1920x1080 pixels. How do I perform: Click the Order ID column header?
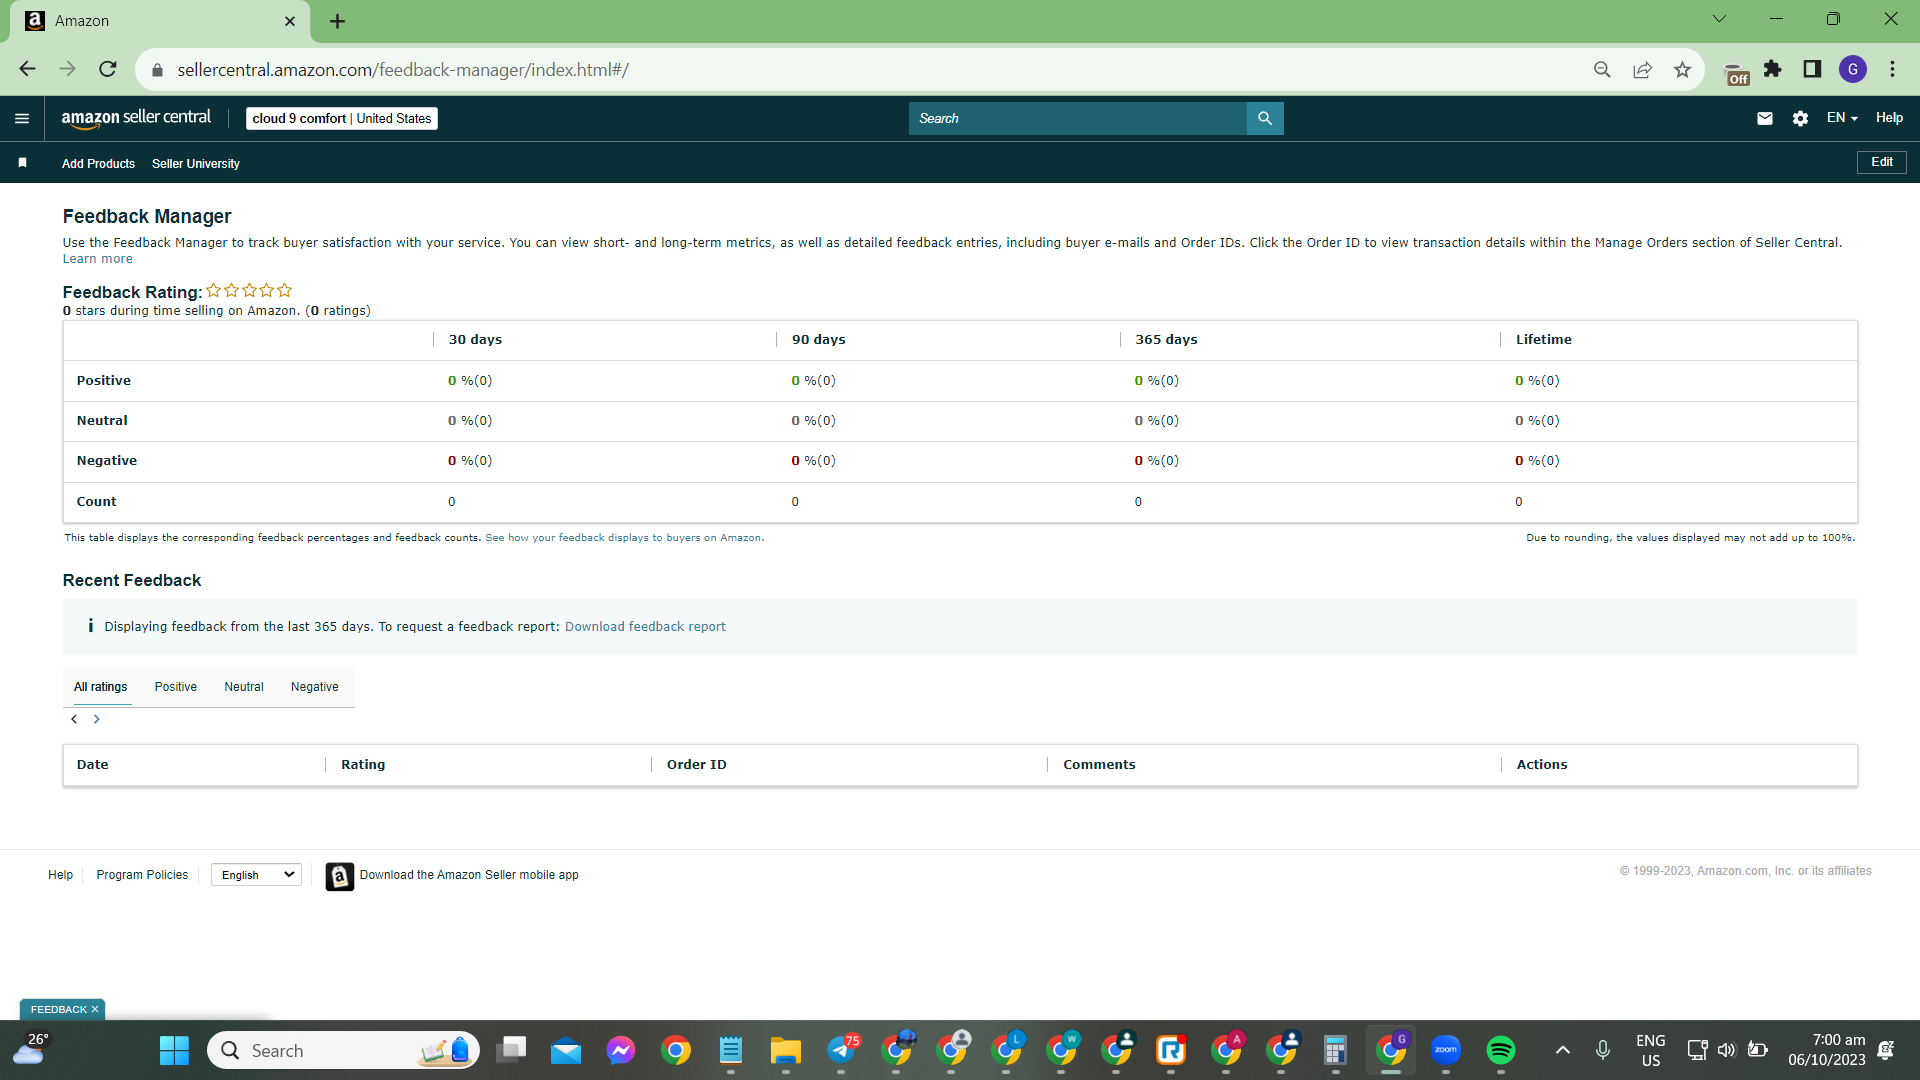[697, 765]
